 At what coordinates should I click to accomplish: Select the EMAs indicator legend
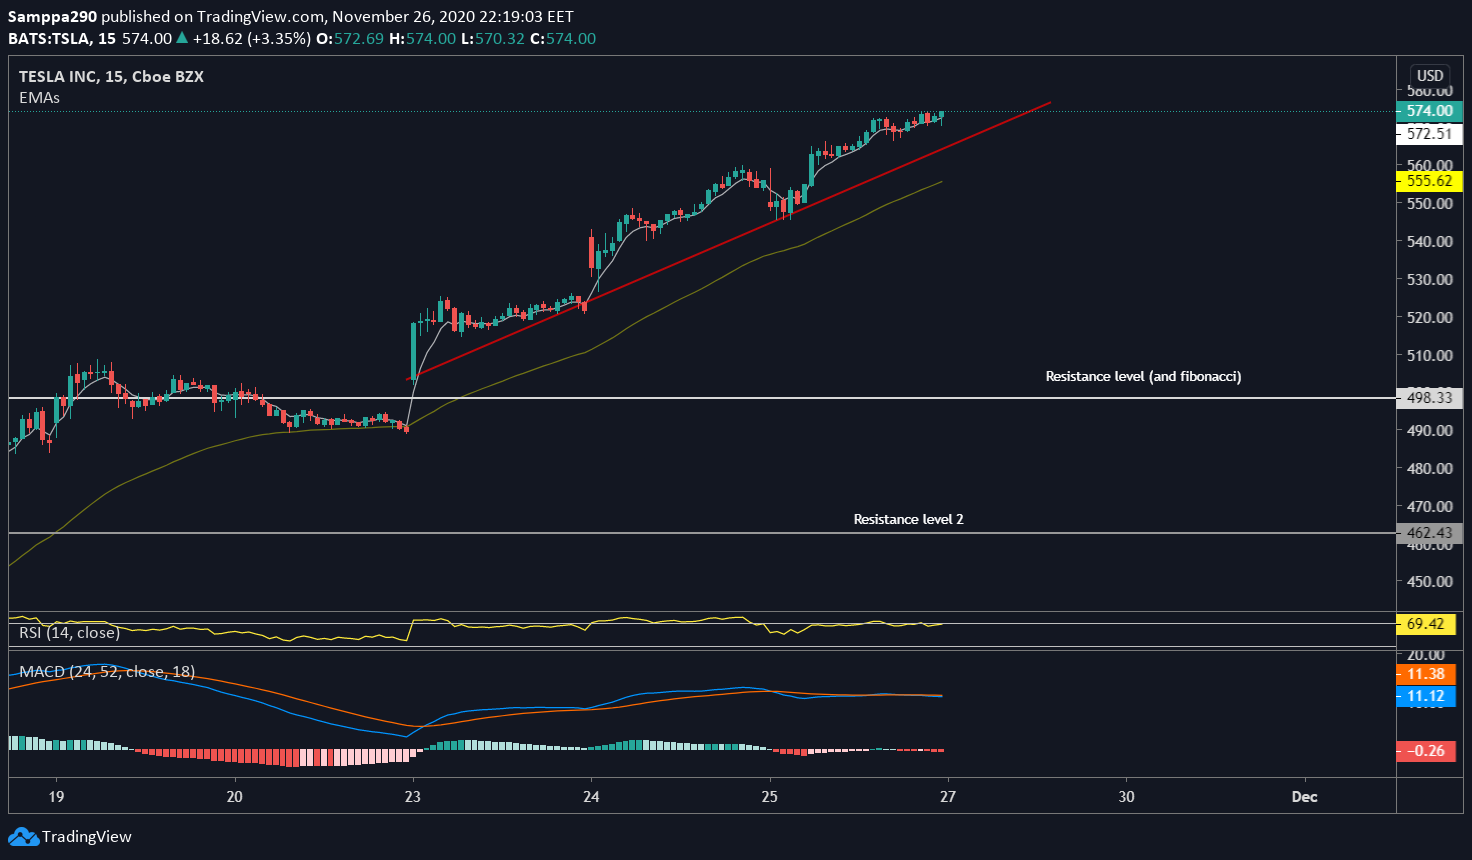pyautogui.click(x=39, y=98)
